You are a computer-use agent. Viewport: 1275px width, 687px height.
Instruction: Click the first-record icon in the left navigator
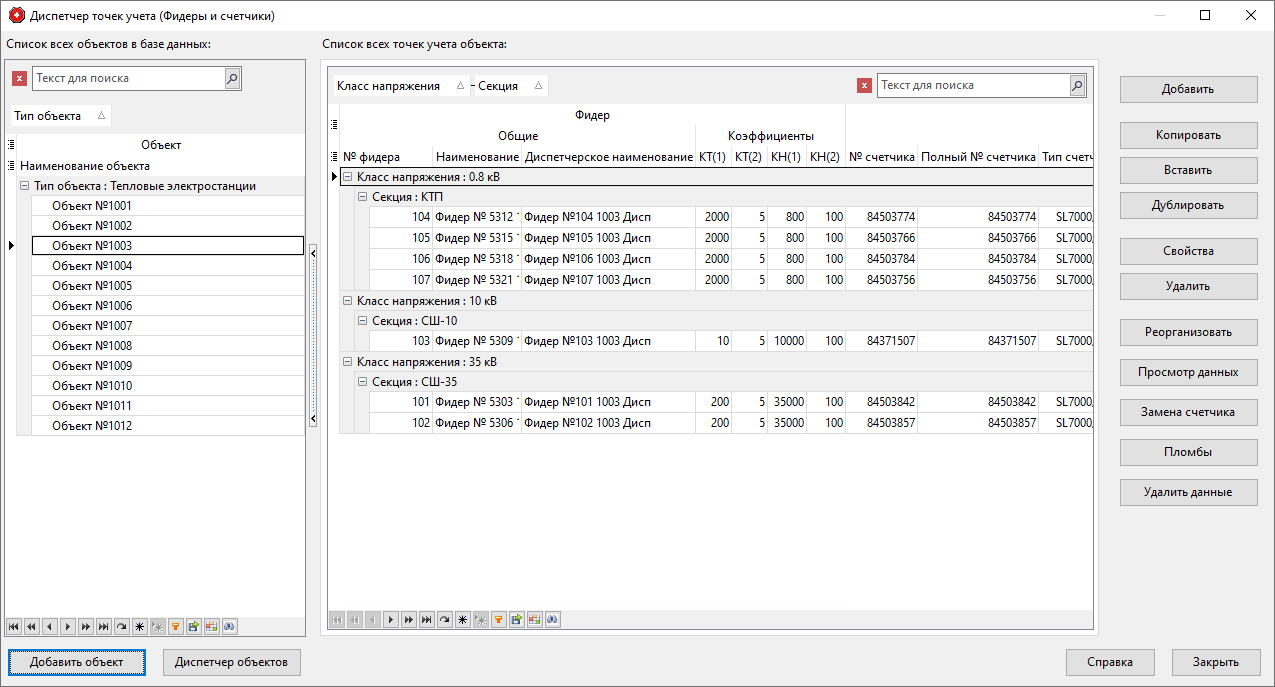pyautogui.click(x=13, y=626)
